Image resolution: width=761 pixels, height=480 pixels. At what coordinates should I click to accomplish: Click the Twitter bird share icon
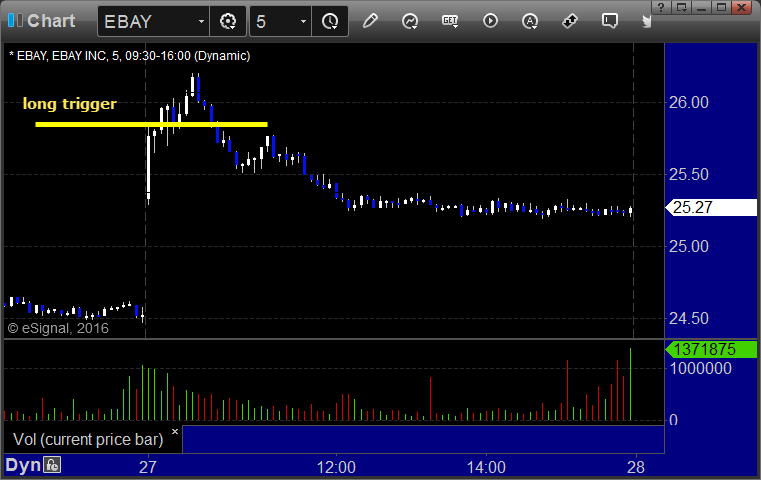[x=647, y=21]
